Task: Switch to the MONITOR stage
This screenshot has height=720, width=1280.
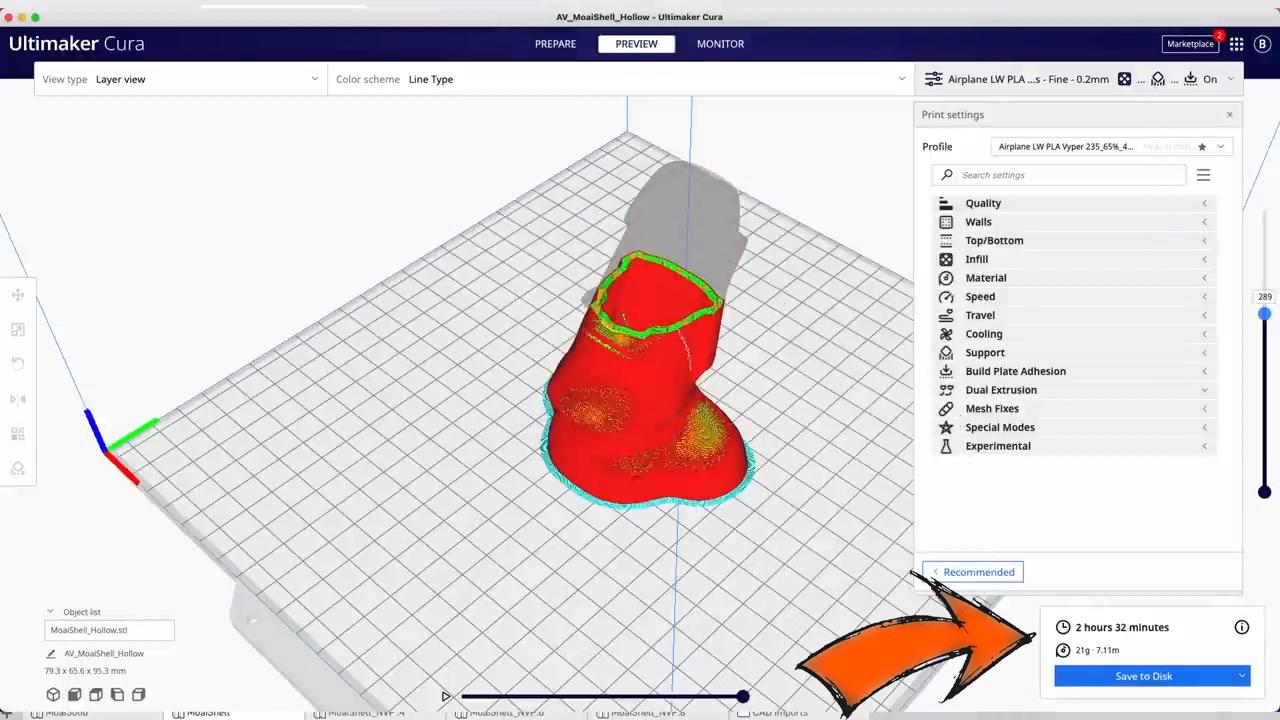Action: tap(720, 44)
